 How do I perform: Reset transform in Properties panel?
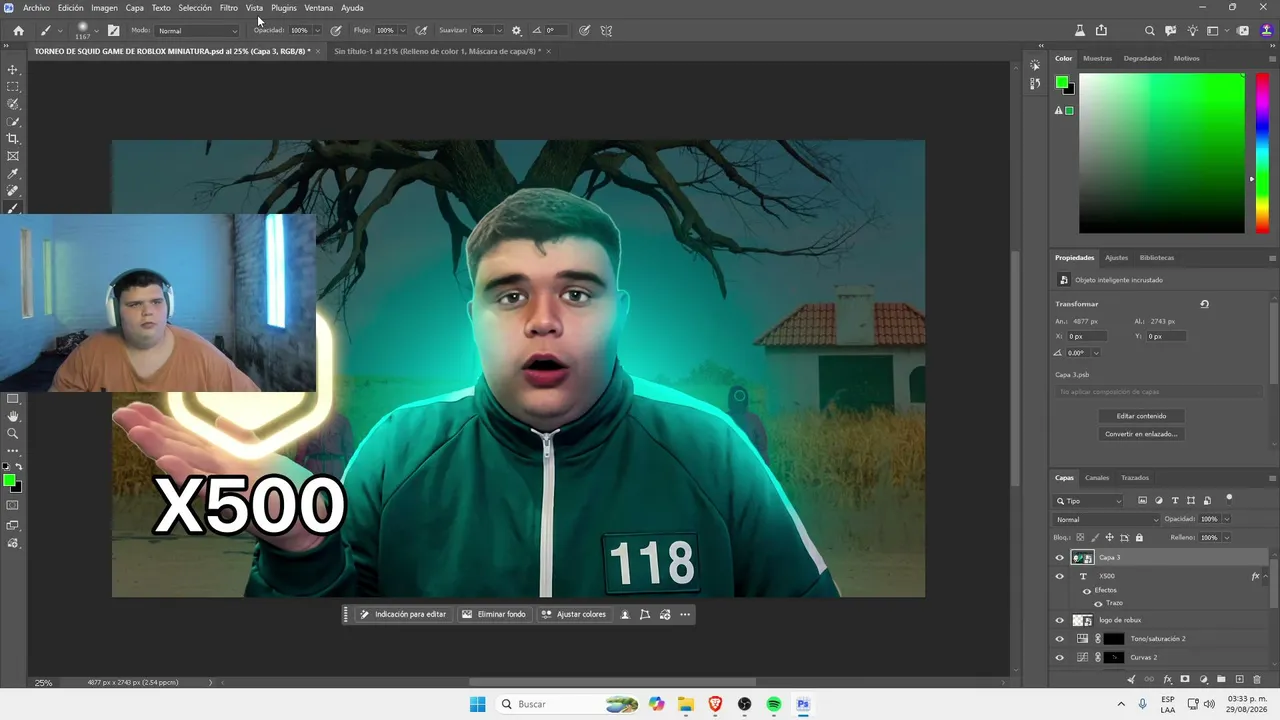click(x=1204, y=304)
